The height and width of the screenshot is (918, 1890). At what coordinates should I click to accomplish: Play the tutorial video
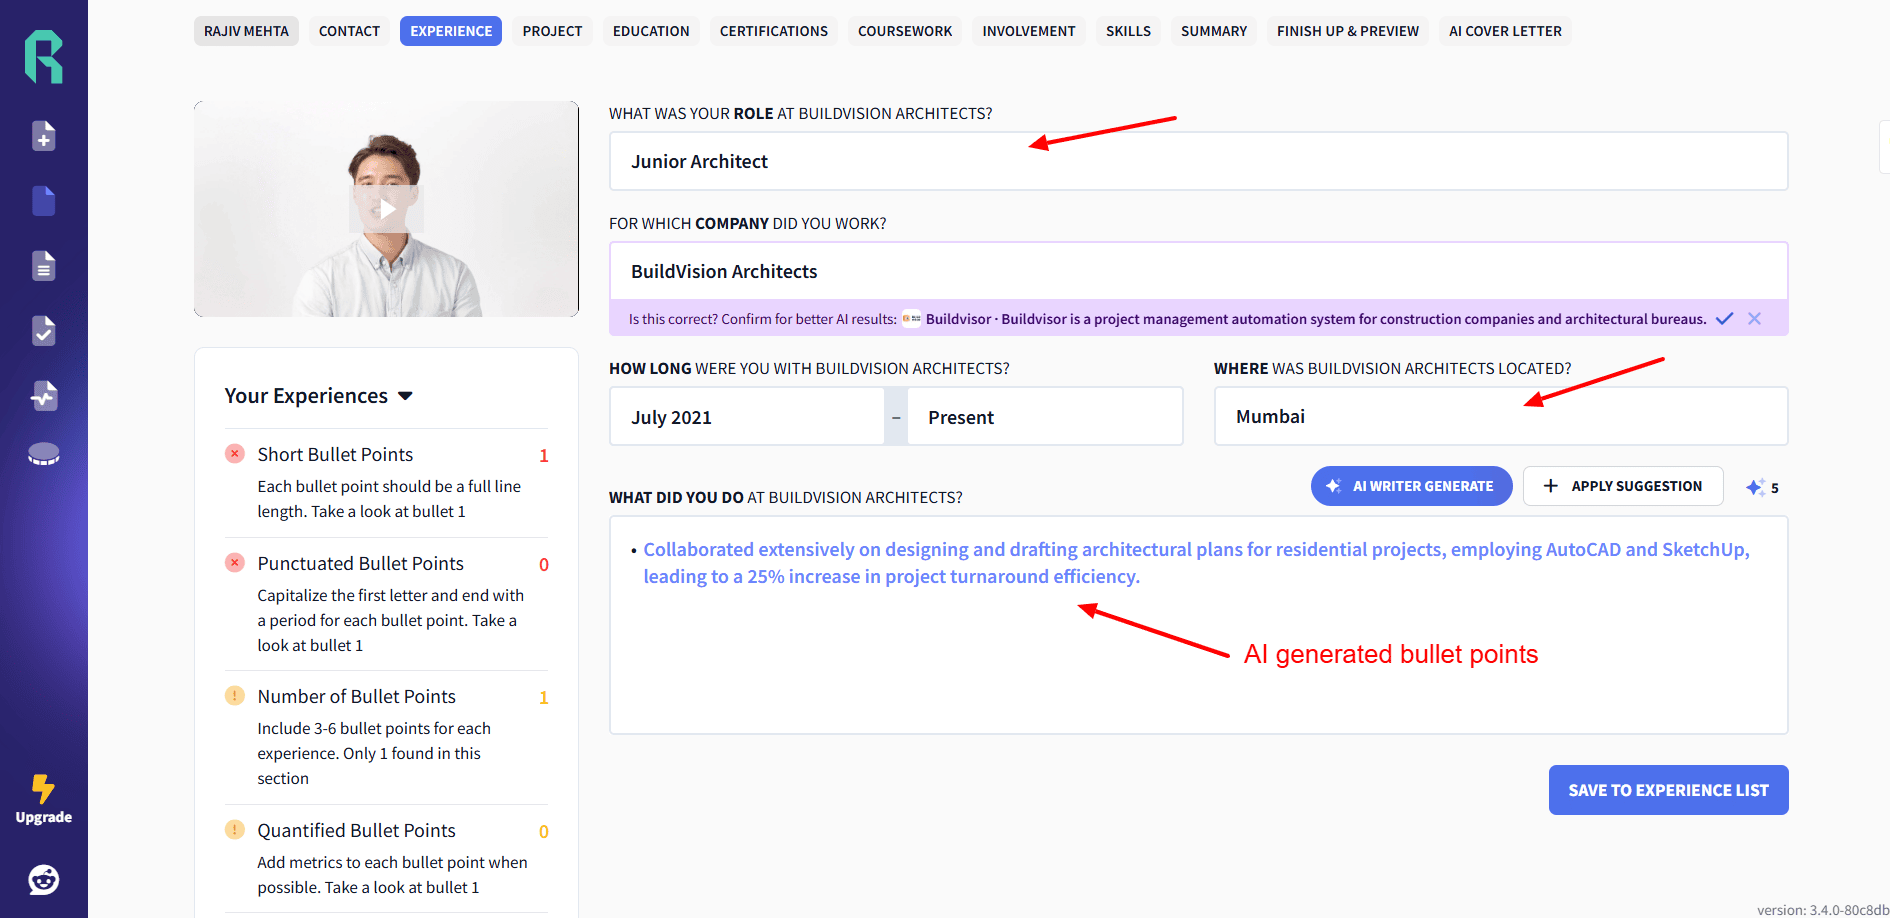click(386, 209)
